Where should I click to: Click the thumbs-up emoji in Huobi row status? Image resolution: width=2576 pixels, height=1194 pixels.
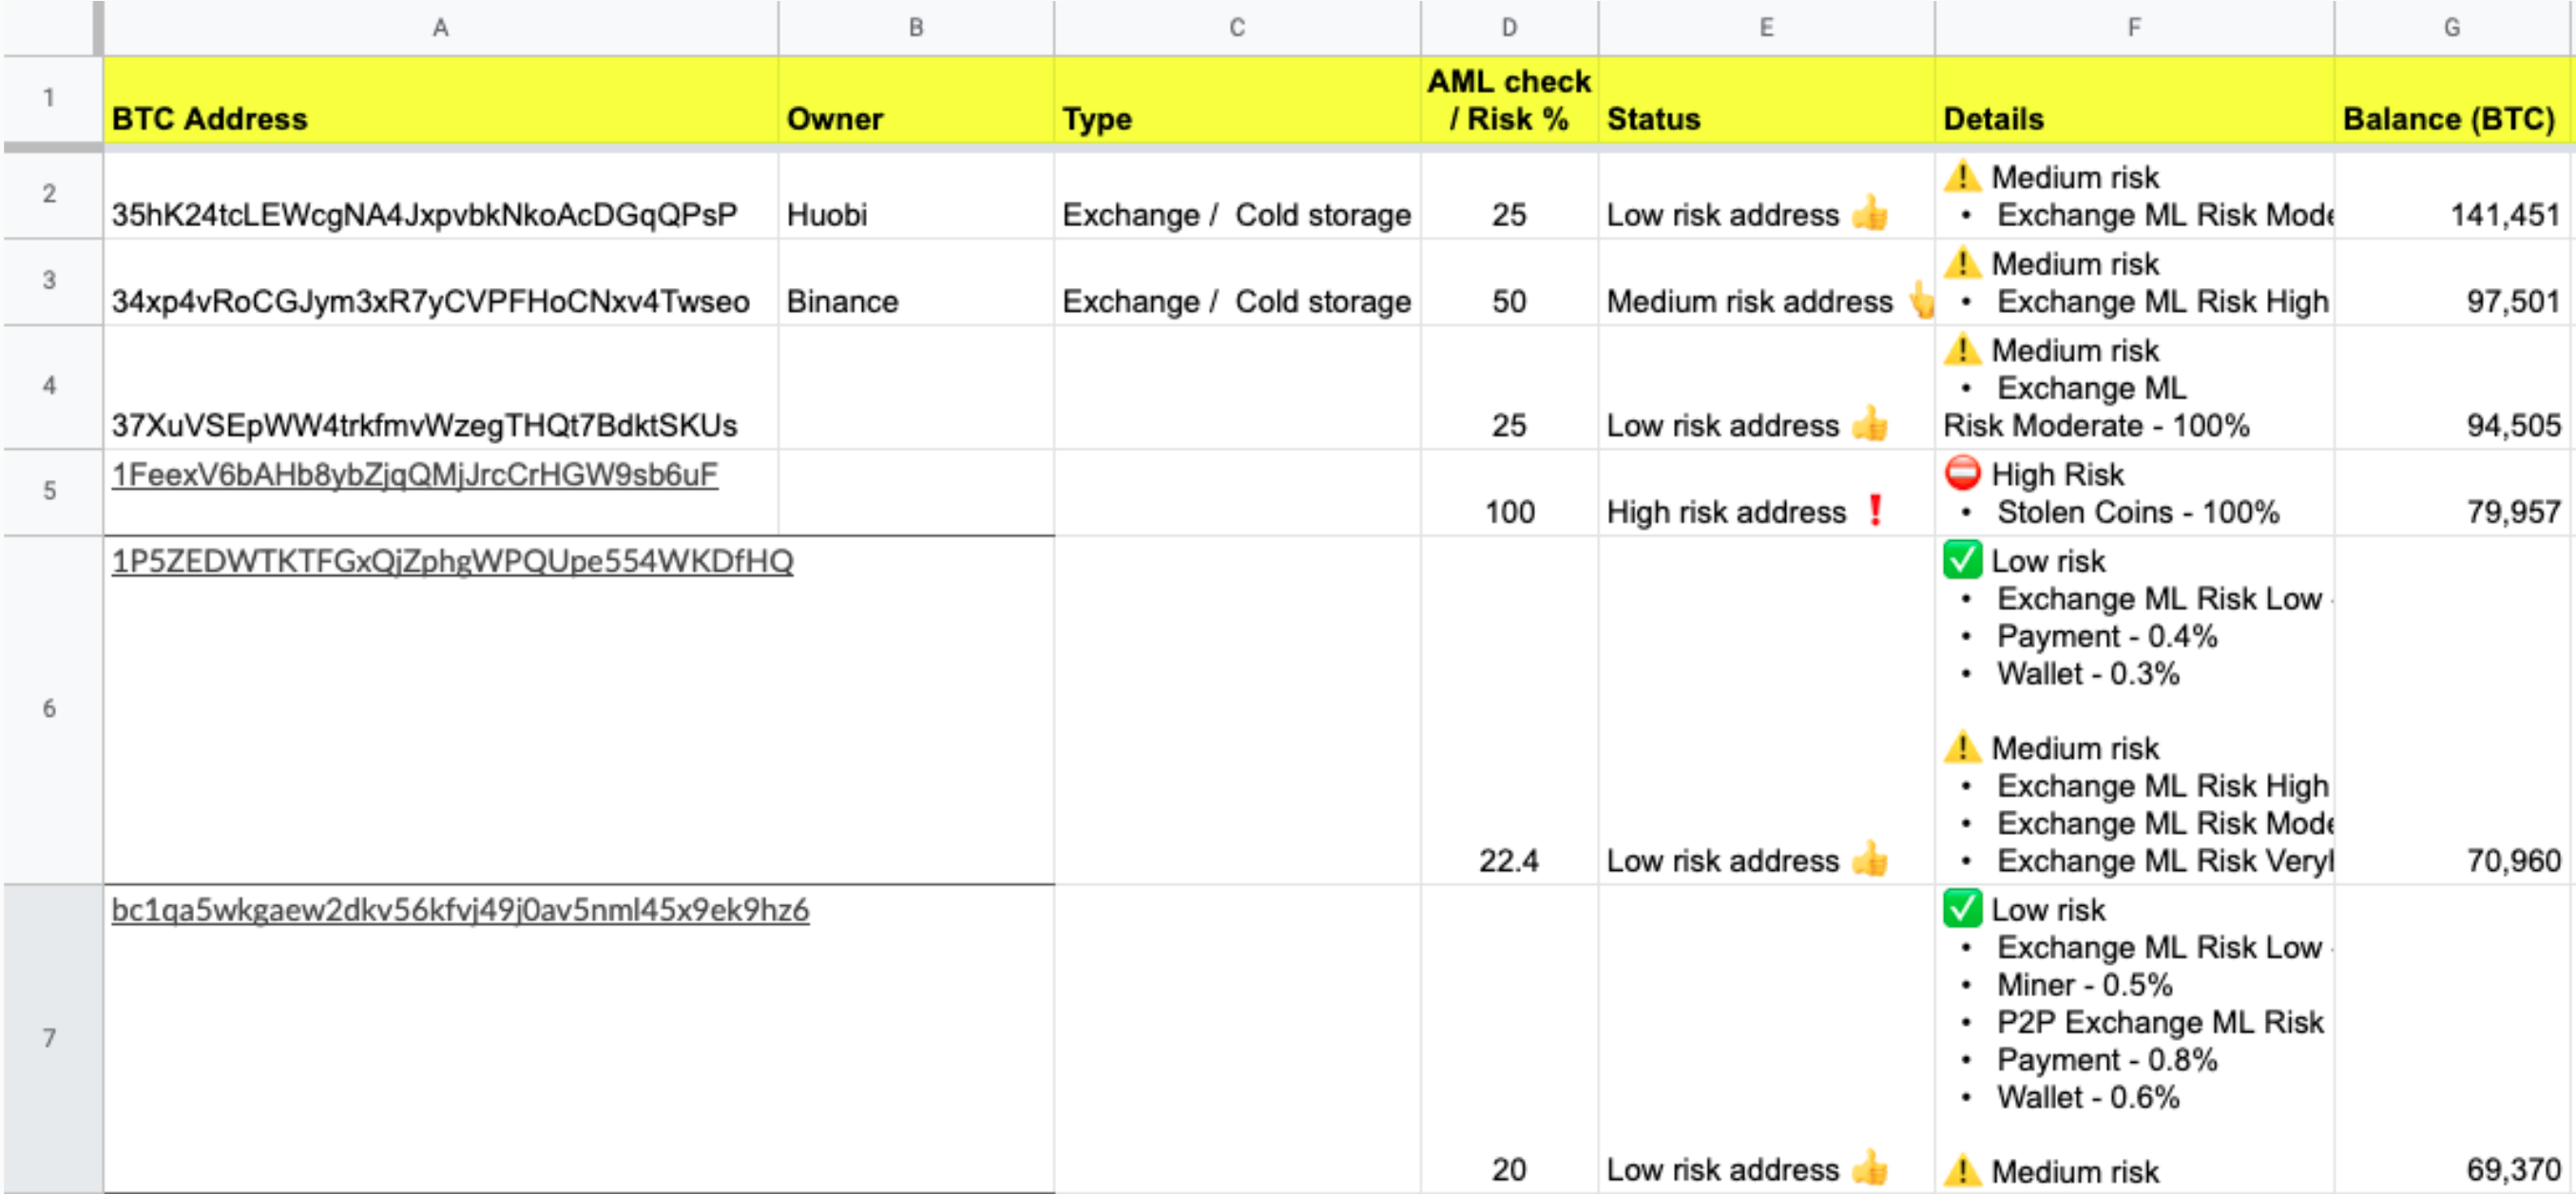point(1869,214)
